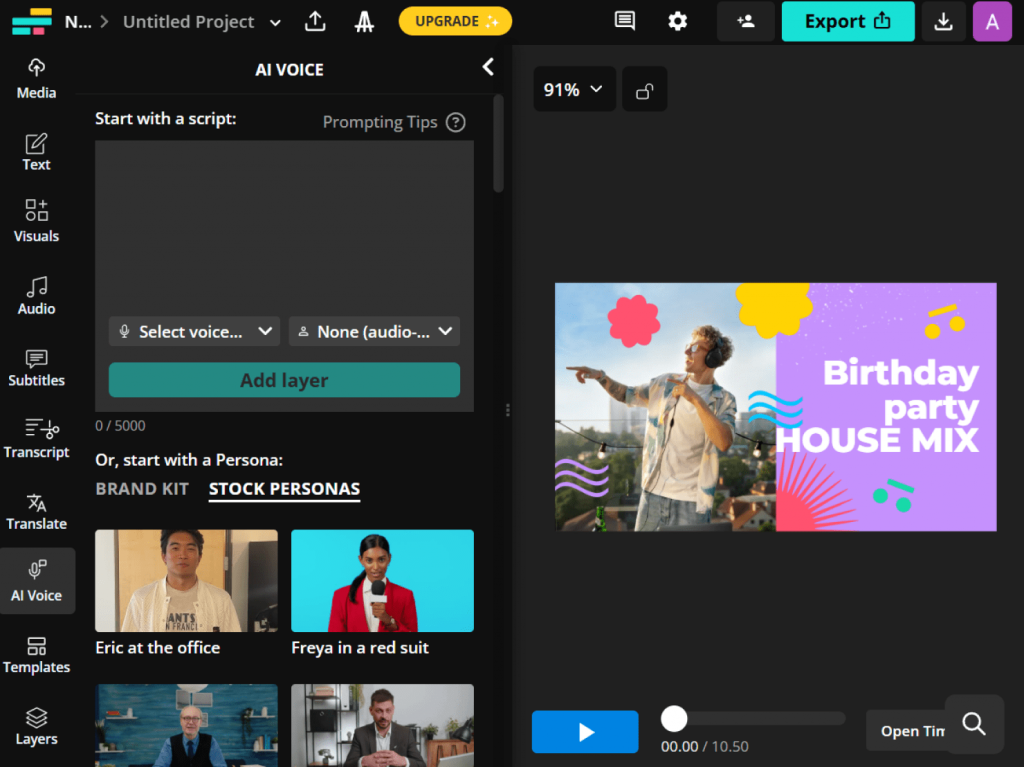Open the Transcript tool with scissors icon

[36, 438]
